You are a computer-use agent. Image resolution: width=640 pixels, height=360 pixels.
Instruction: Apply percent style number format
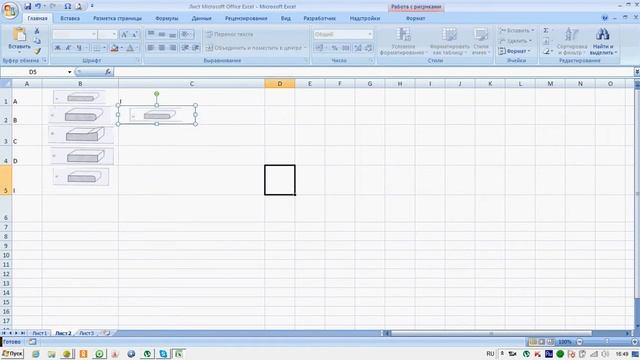(335, 48)
